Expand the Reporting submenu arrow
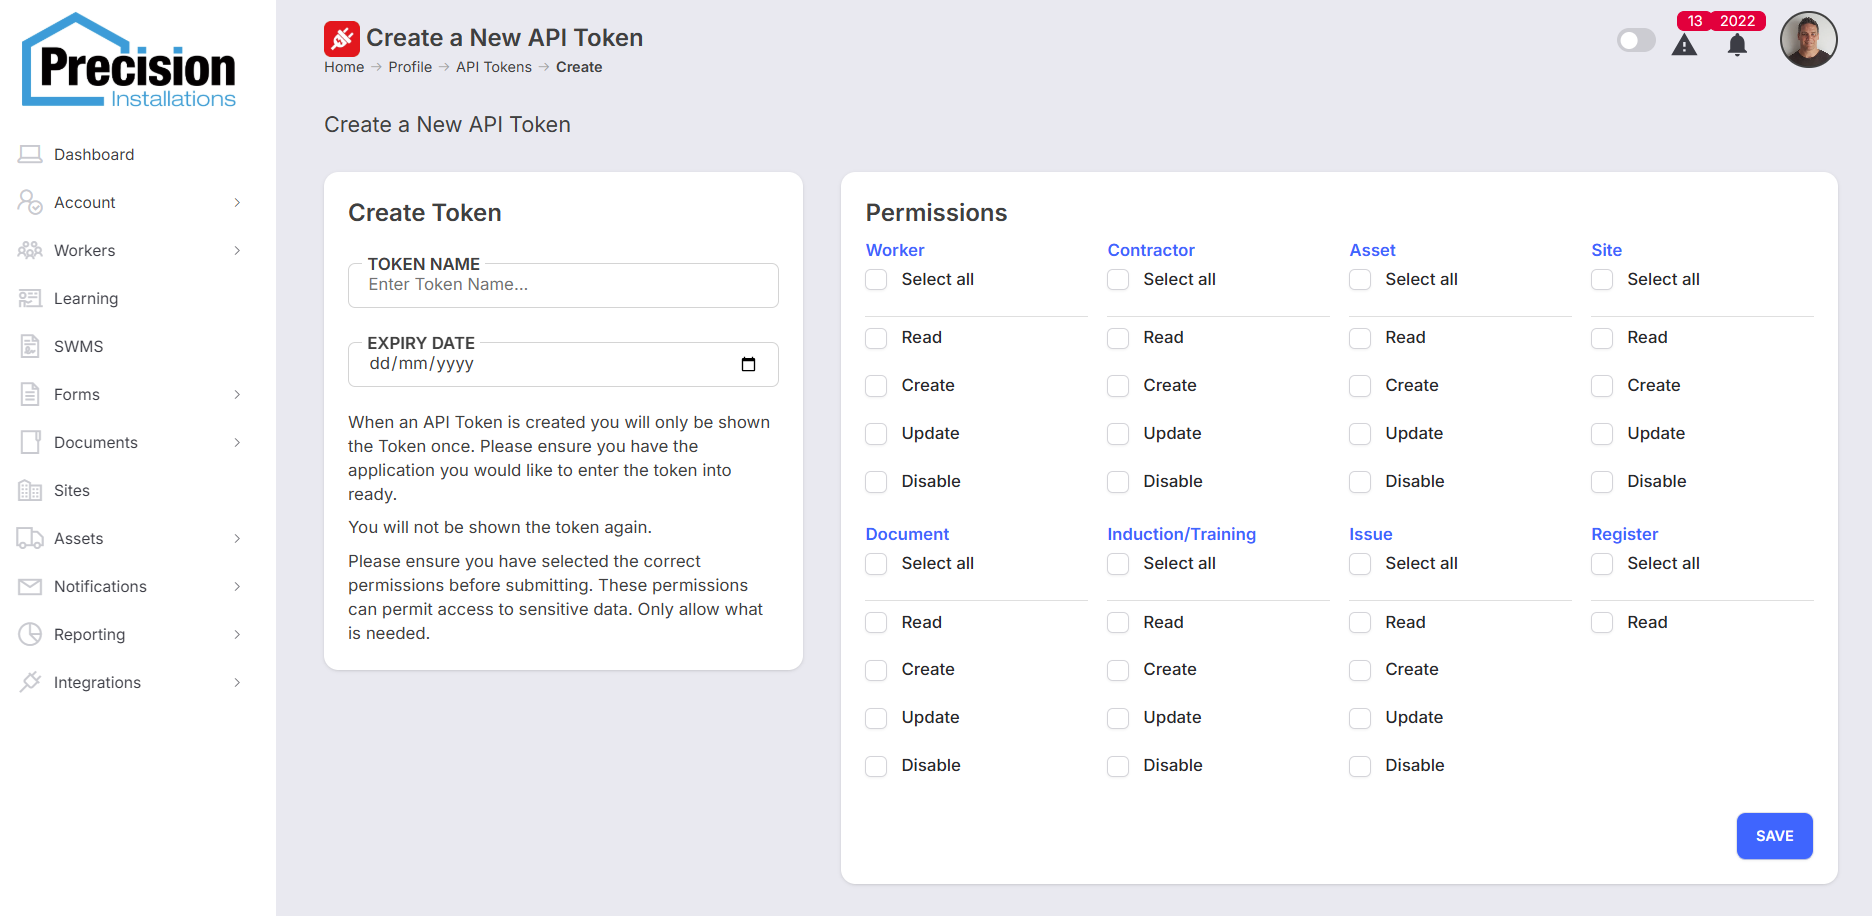Image resolution: width=1872 pixels, height=916 pixels. click(x=237, y=634)
